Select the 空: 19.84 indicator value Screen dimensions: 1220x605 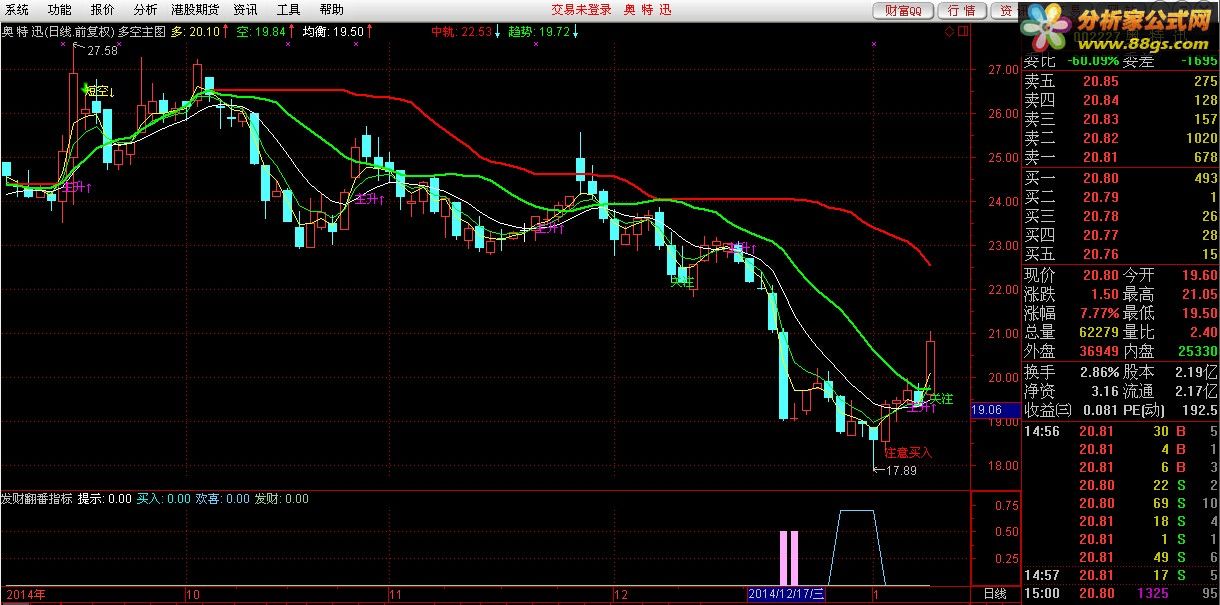tap(265, 32)
